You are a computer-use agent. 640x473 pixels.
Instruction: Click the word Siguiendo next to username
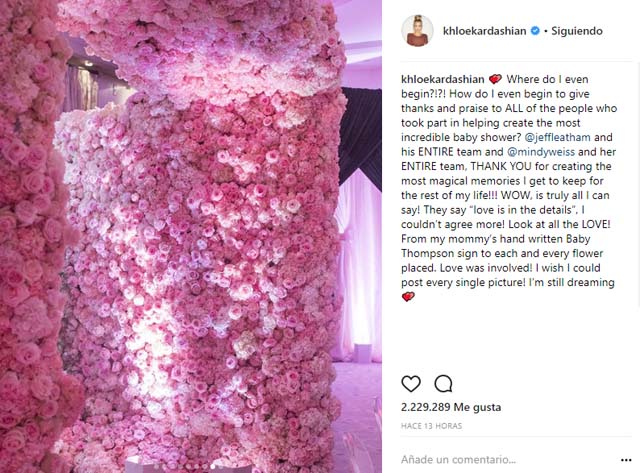pos(577,31)
